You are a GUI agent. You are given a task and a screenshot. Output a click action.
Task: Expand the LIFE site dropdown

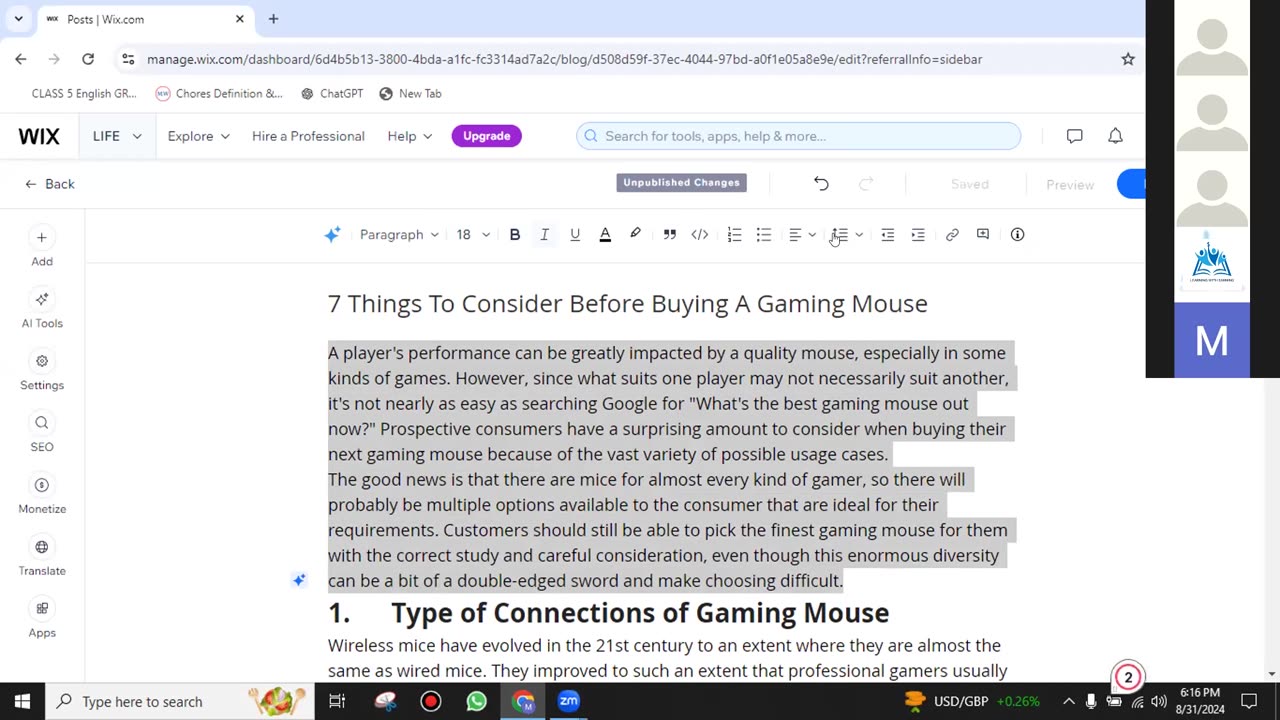click(x=117, y=136)
